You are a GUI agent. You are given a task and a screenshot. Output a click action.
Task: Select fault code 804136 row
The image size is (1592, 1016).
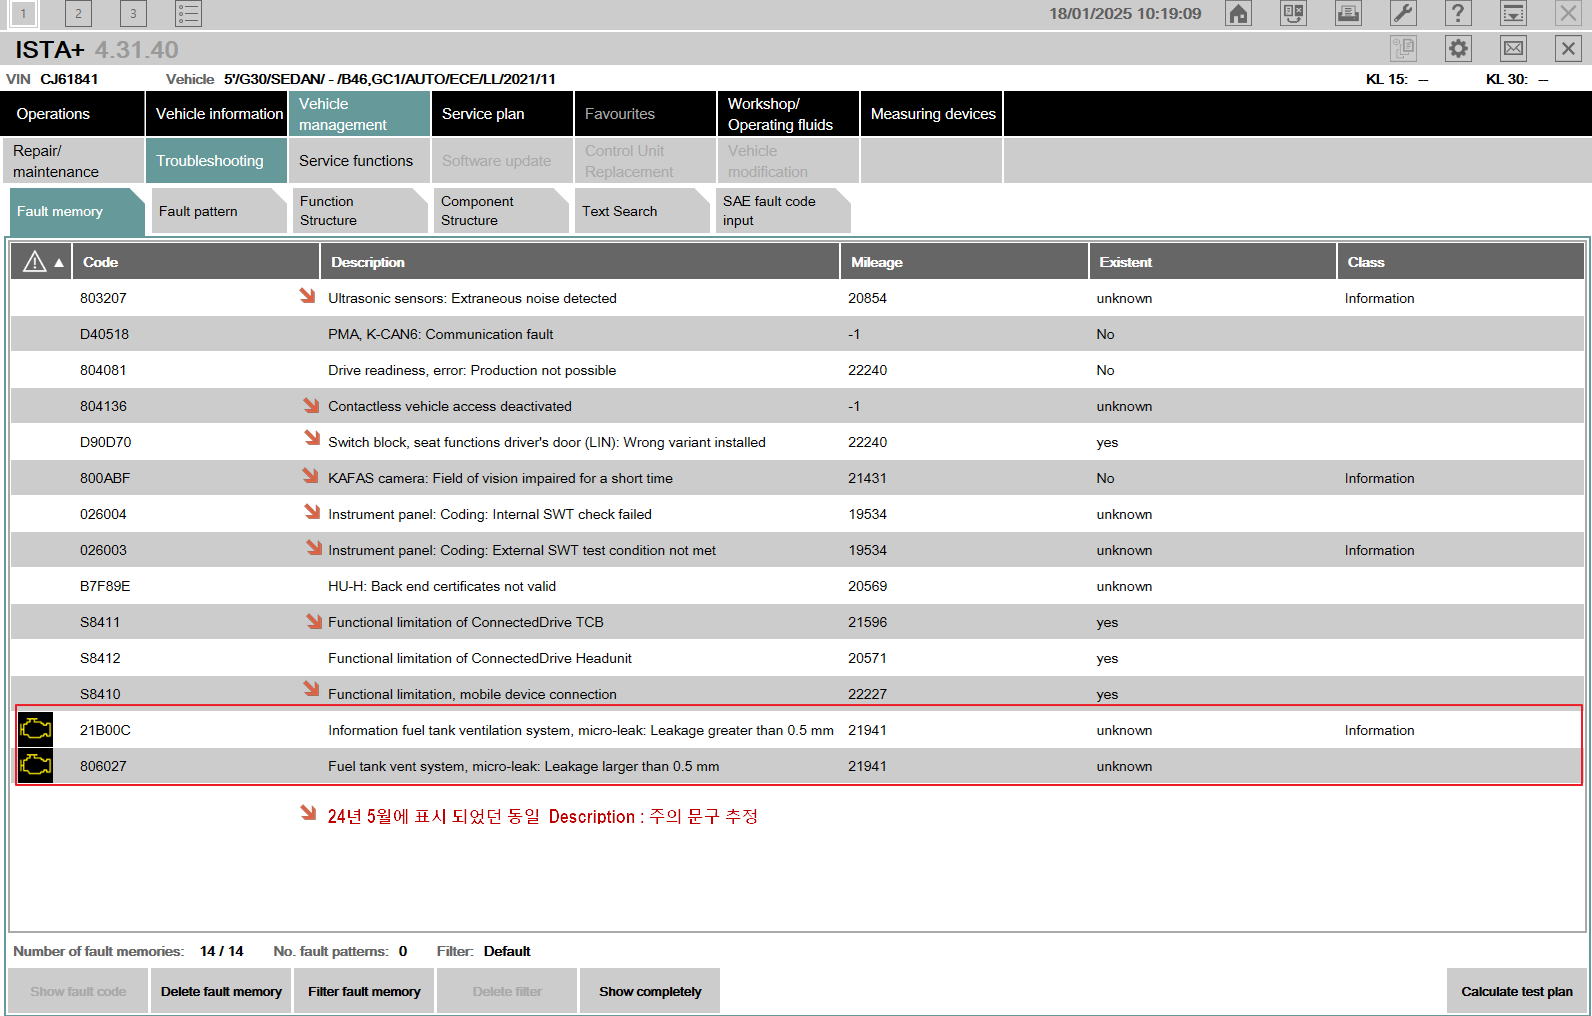797,406
